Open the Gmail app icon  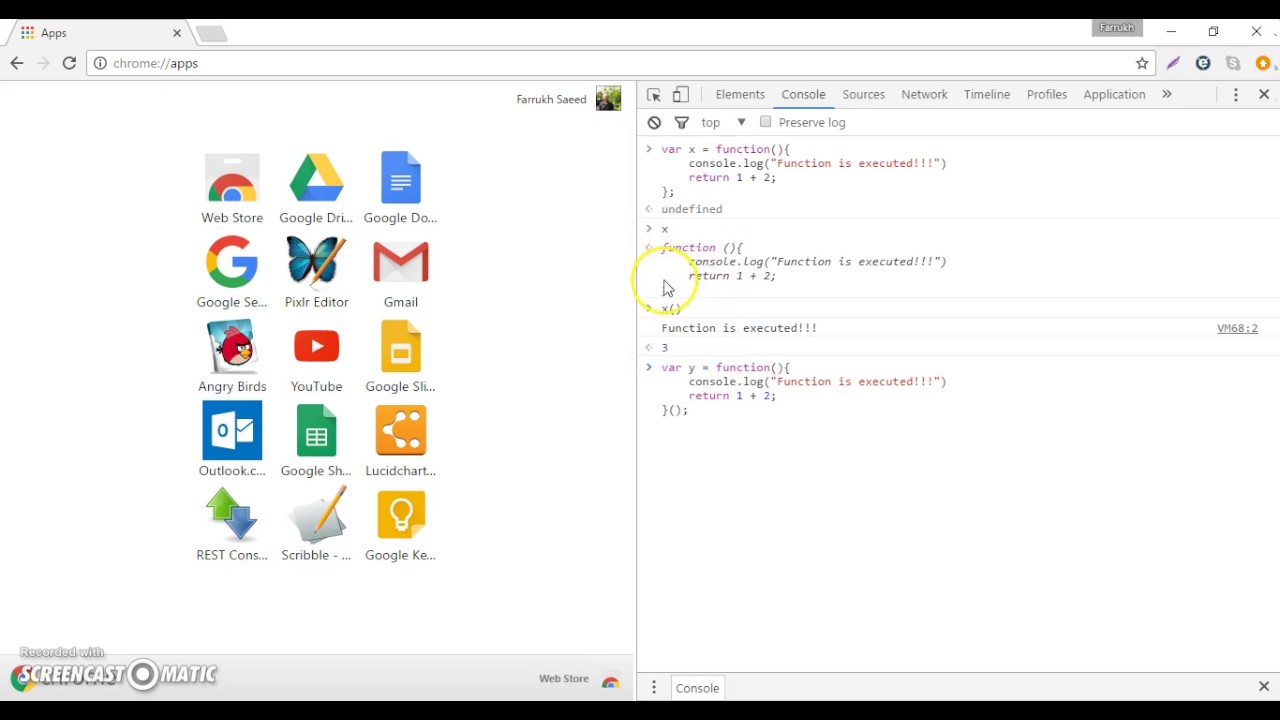pyautogui.click(x=400, y=263)
